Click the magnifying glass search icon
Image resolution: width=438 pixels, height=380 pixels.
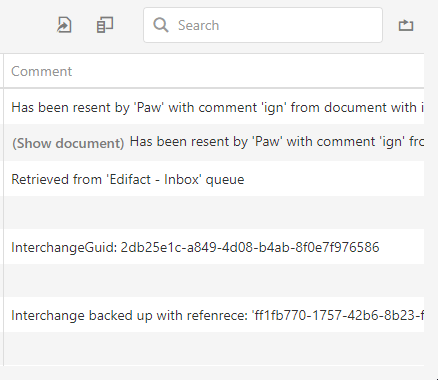[x=161, y=25]
